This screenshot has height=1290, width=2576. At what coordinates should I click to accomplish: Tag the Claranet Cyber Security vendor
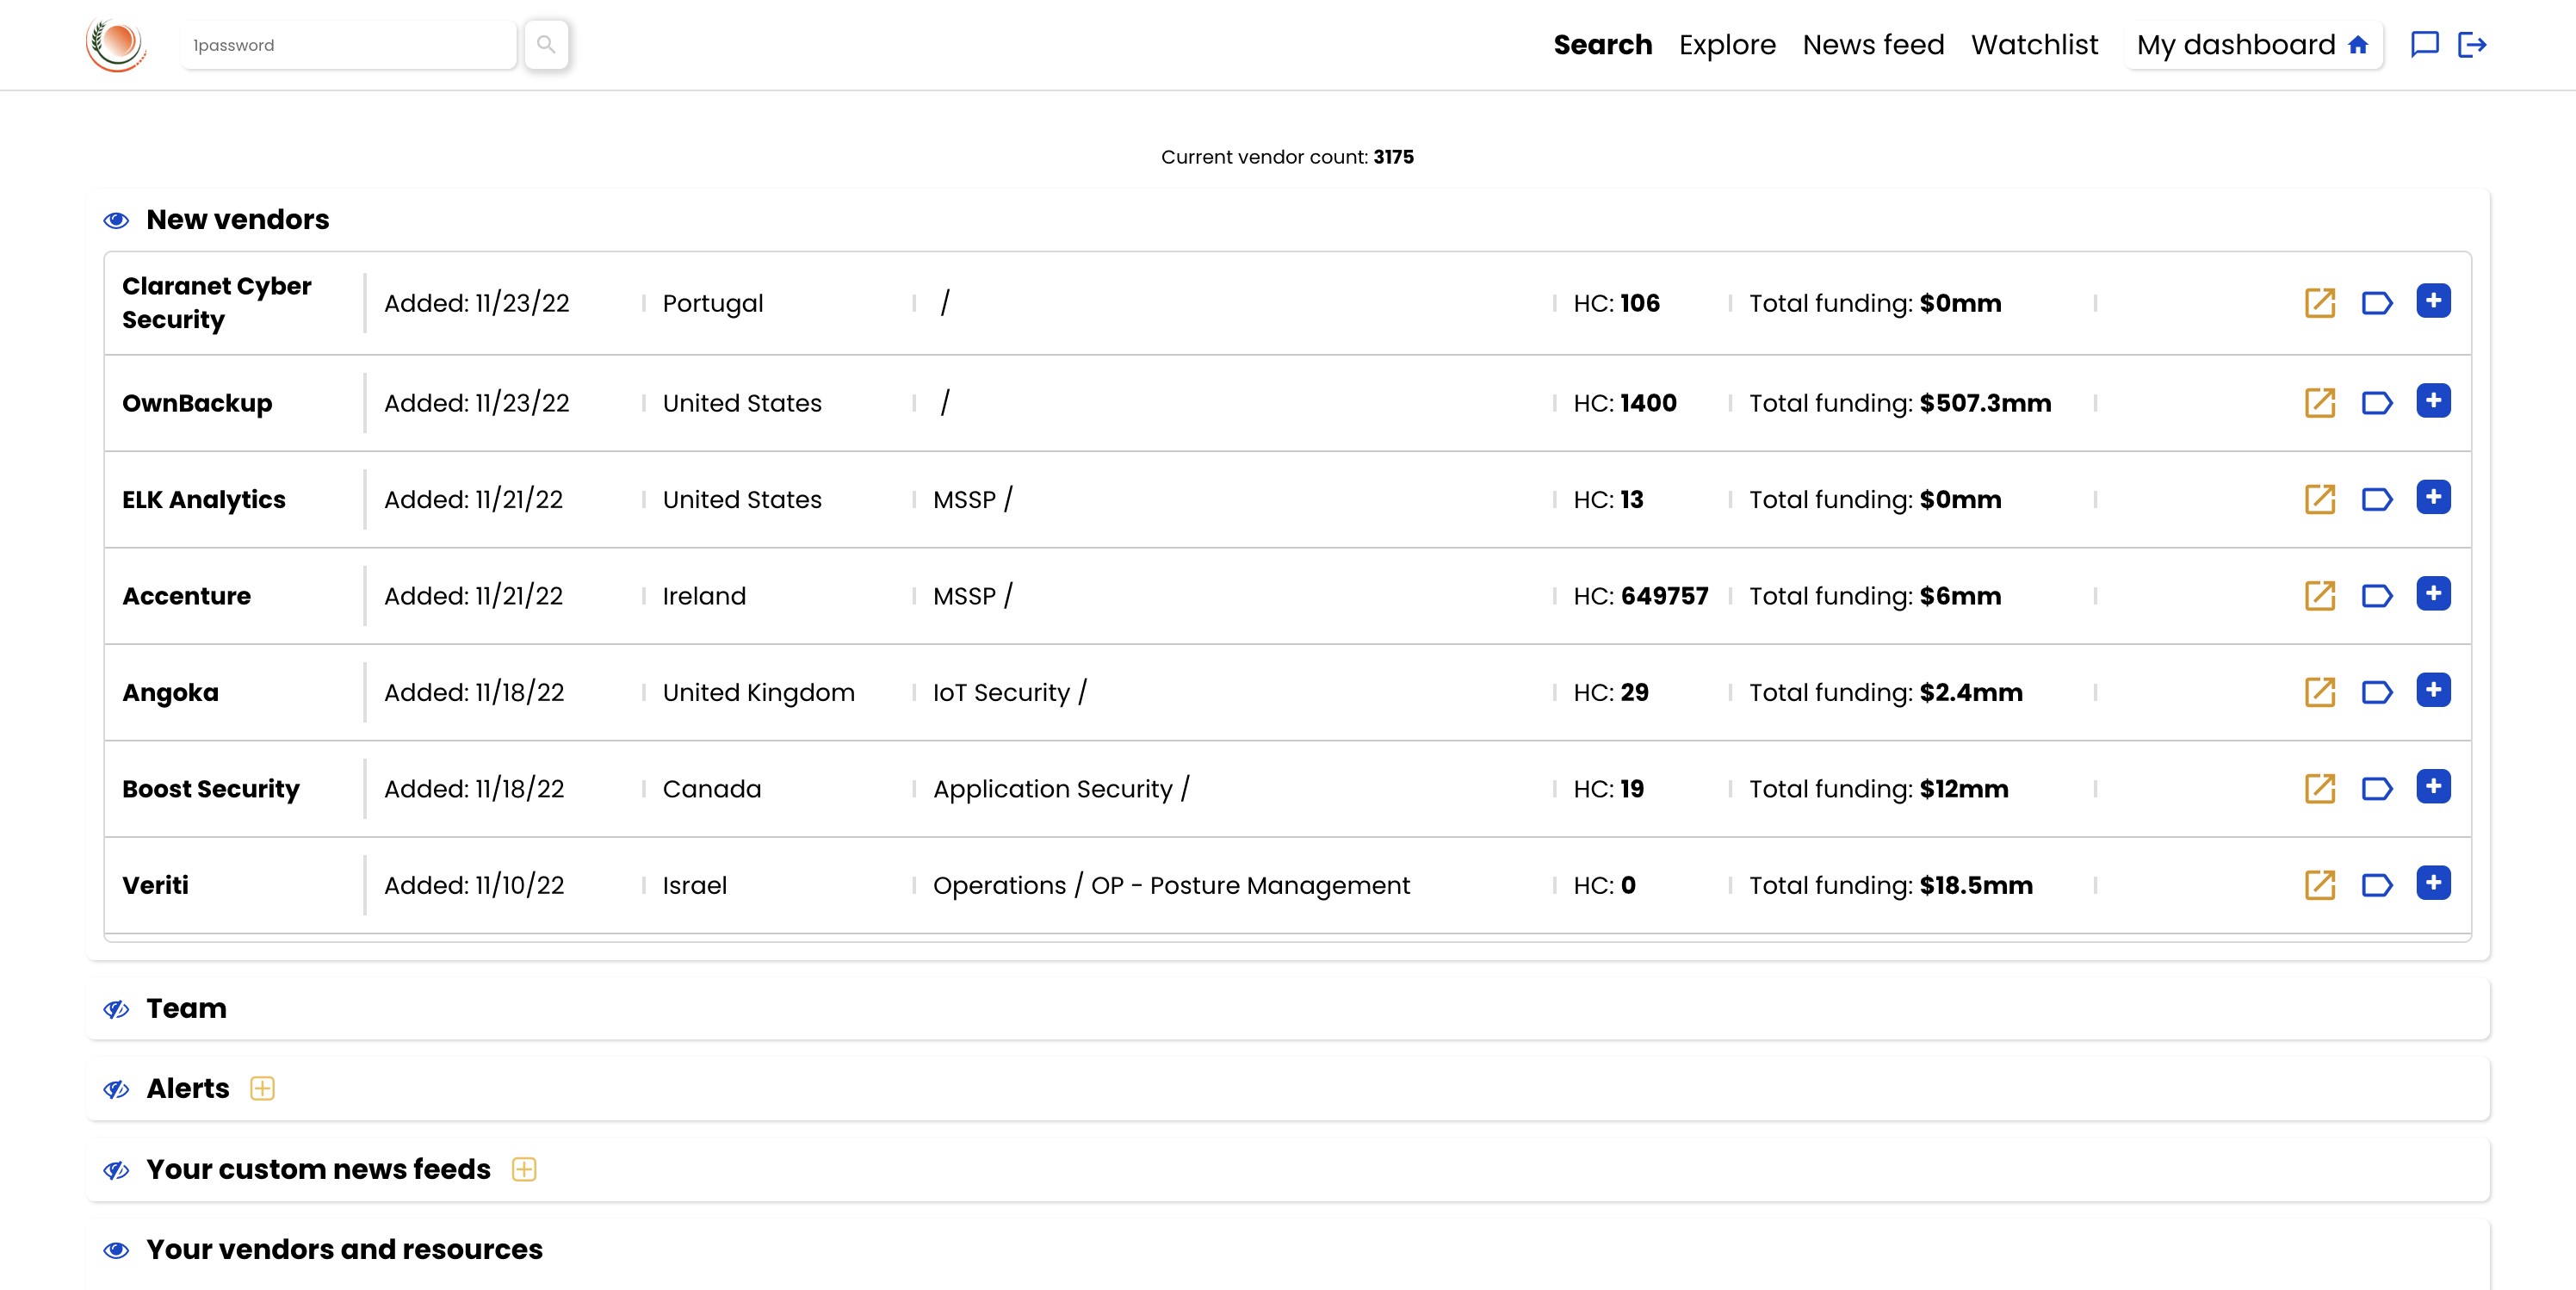point(2377,303)
